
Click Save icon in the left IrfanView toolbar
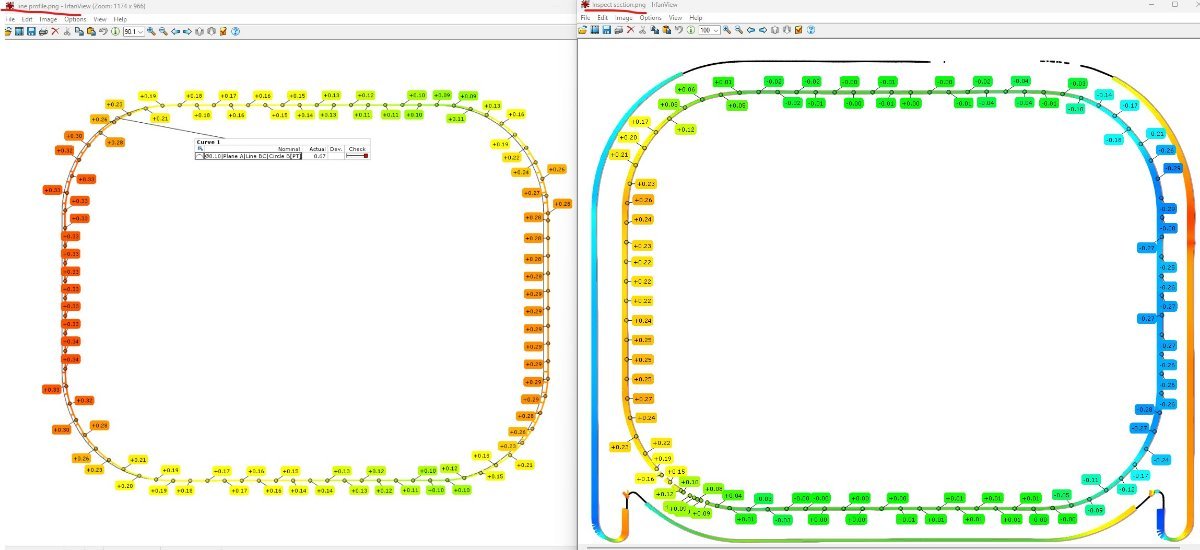coord(32,32)
